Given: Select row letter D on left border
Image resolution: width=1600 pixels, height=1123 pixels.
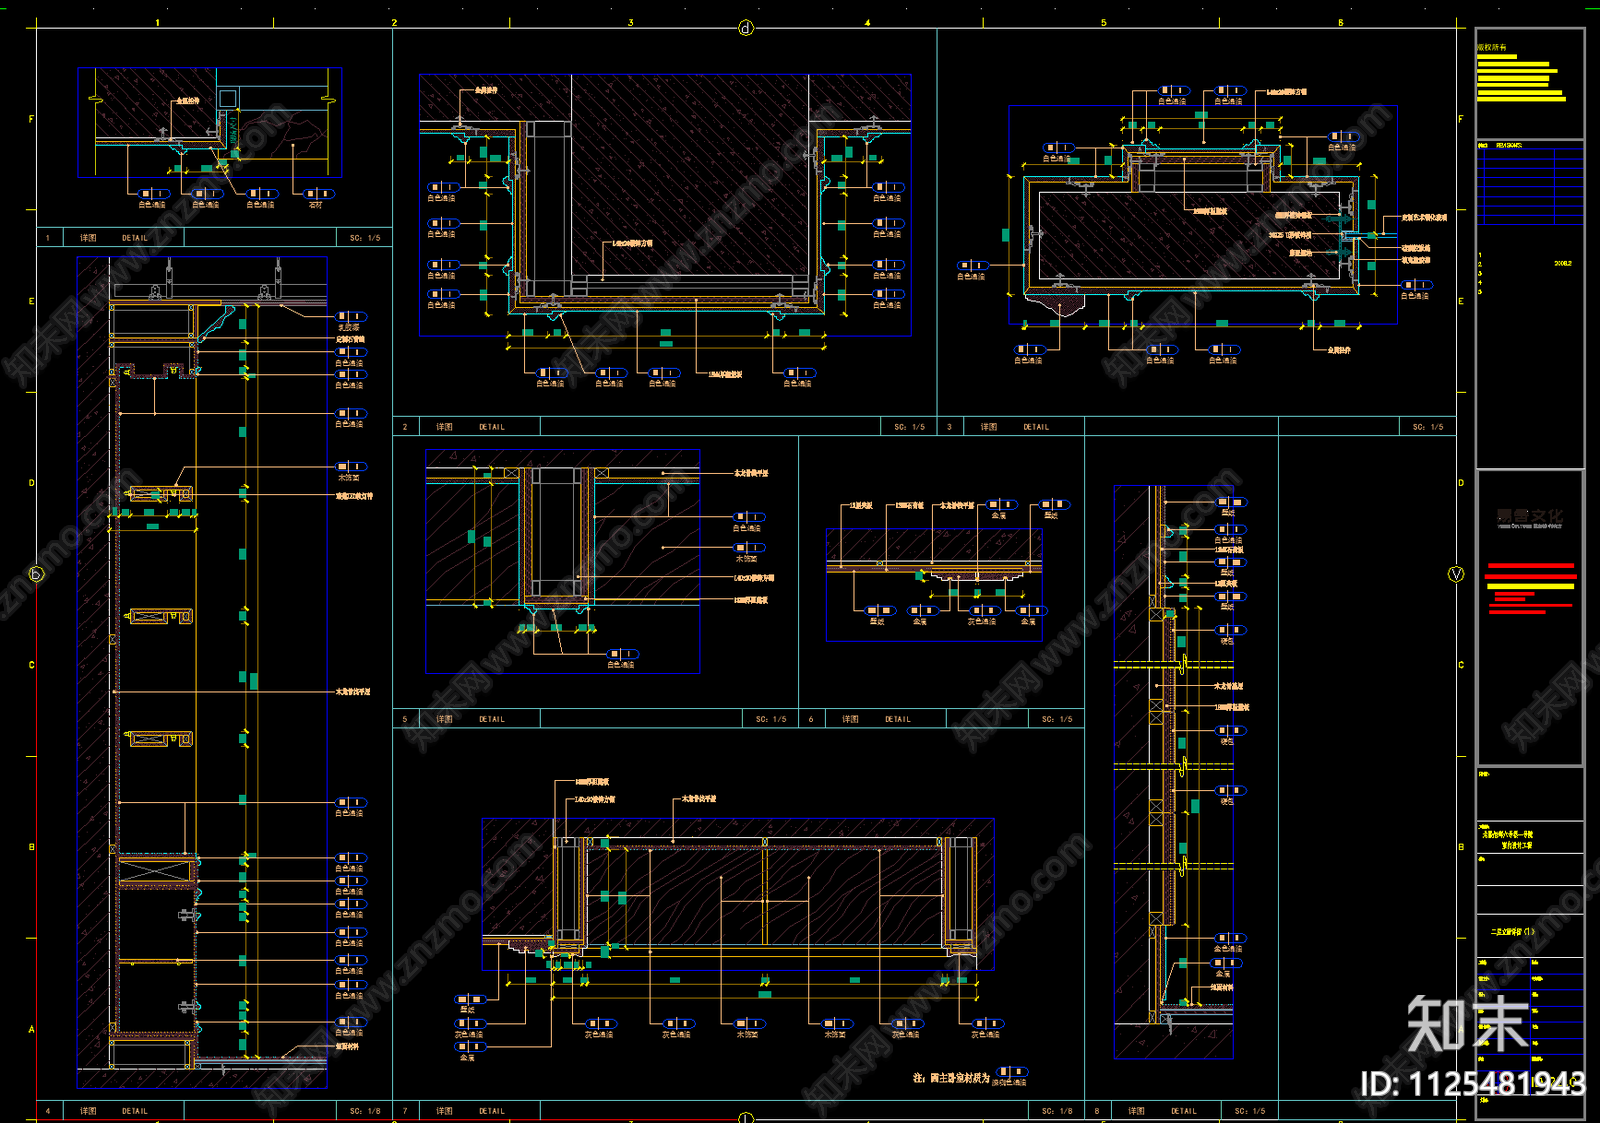Looking at the screenshot, I should 31,483.
